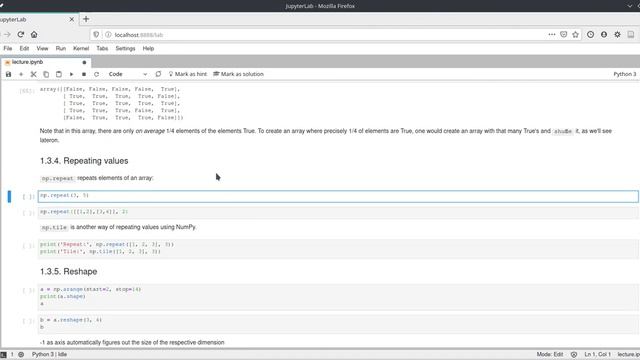Screen dimensions: 640x360
Task: Click the 1.3.5. Reshape heading
Action: pos(69,272)
